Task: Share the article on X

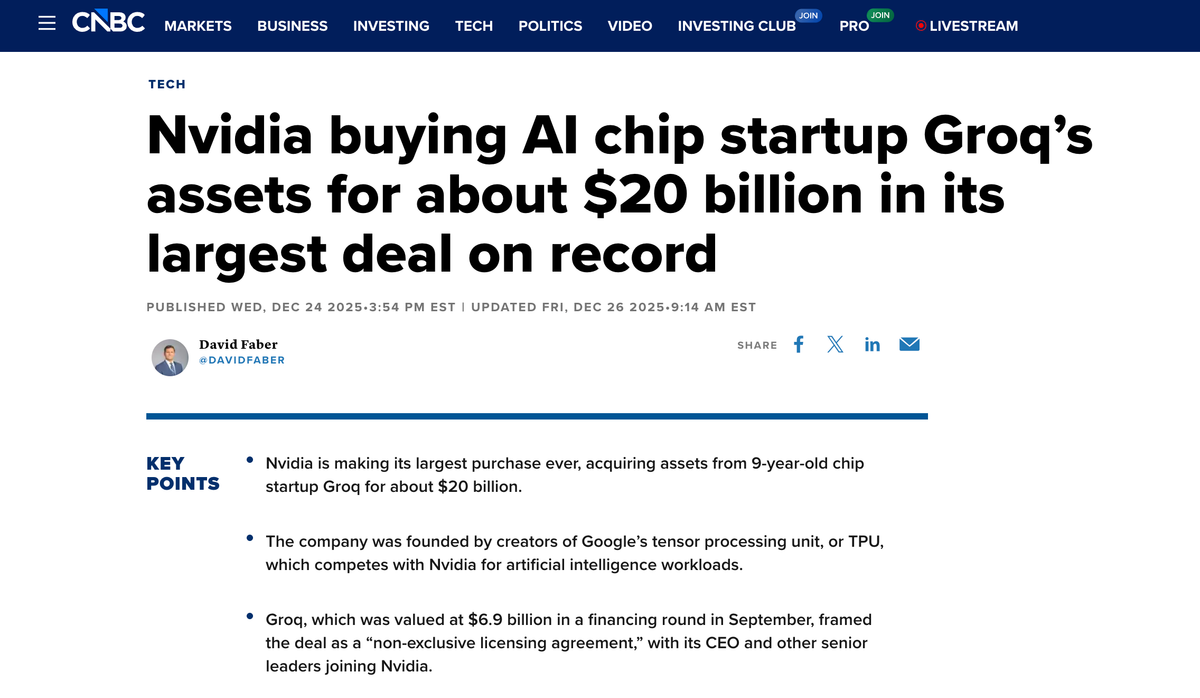Action: pos(835,344)
